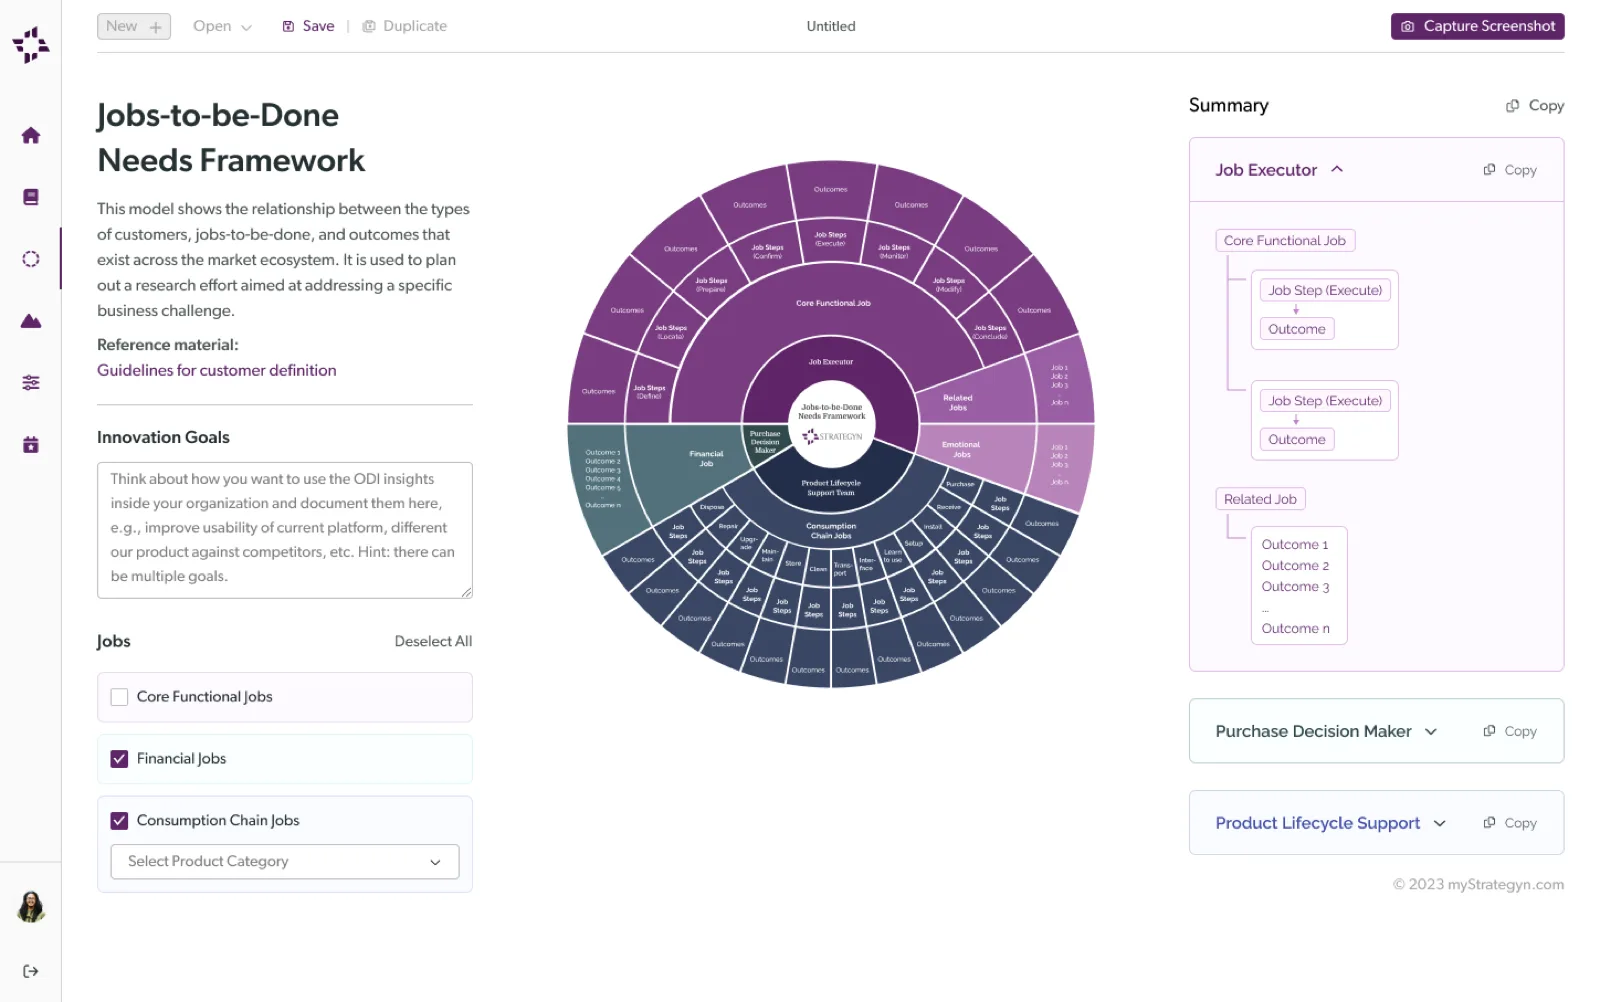
Task: Click Related Jobs segment in chart
Action: pyautogui.click(x=957, y=403)
